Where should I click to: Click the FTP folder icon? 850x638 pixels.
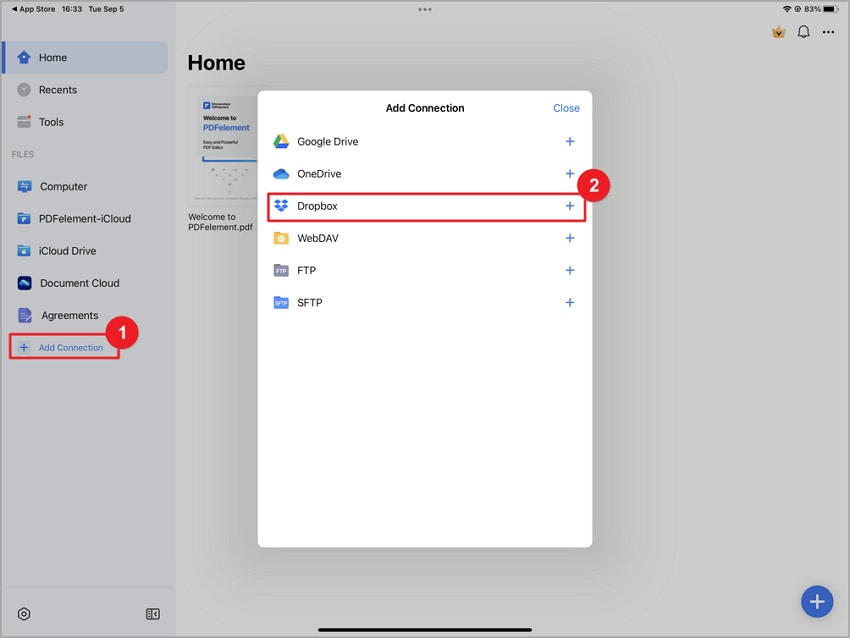pyautogui.click(x=281, y=270)
